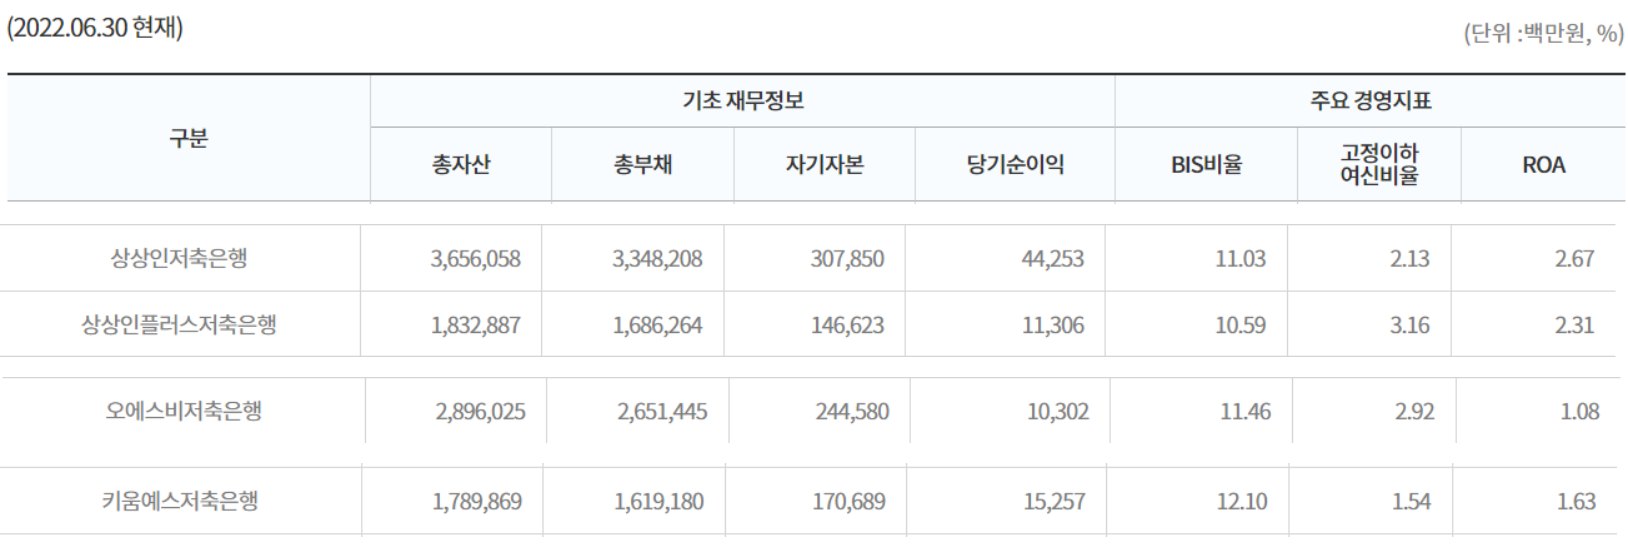The width and height of the screenshot is (1628, 549).
Task: Click the 오에스비저축은행 row name
Action: coord(184,411)
